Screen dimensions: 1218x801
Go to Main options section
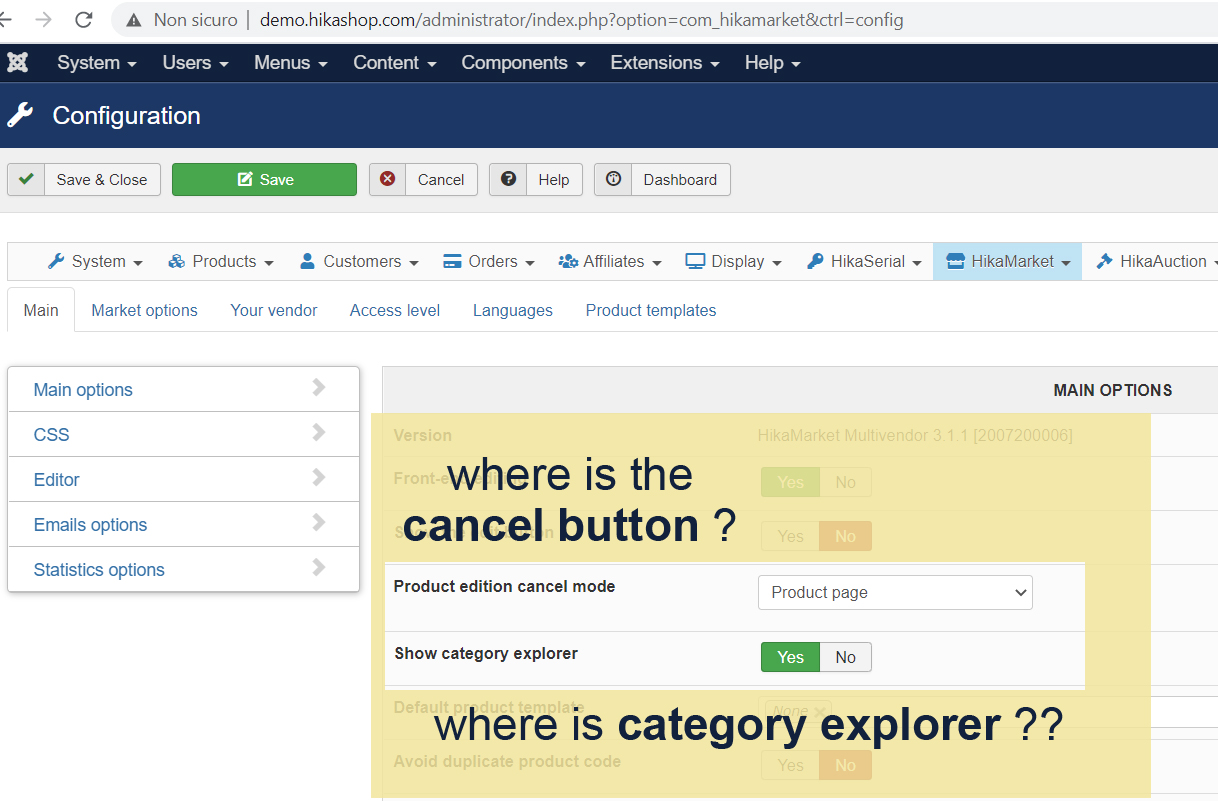pyautogui.click(x=183, y=389)
